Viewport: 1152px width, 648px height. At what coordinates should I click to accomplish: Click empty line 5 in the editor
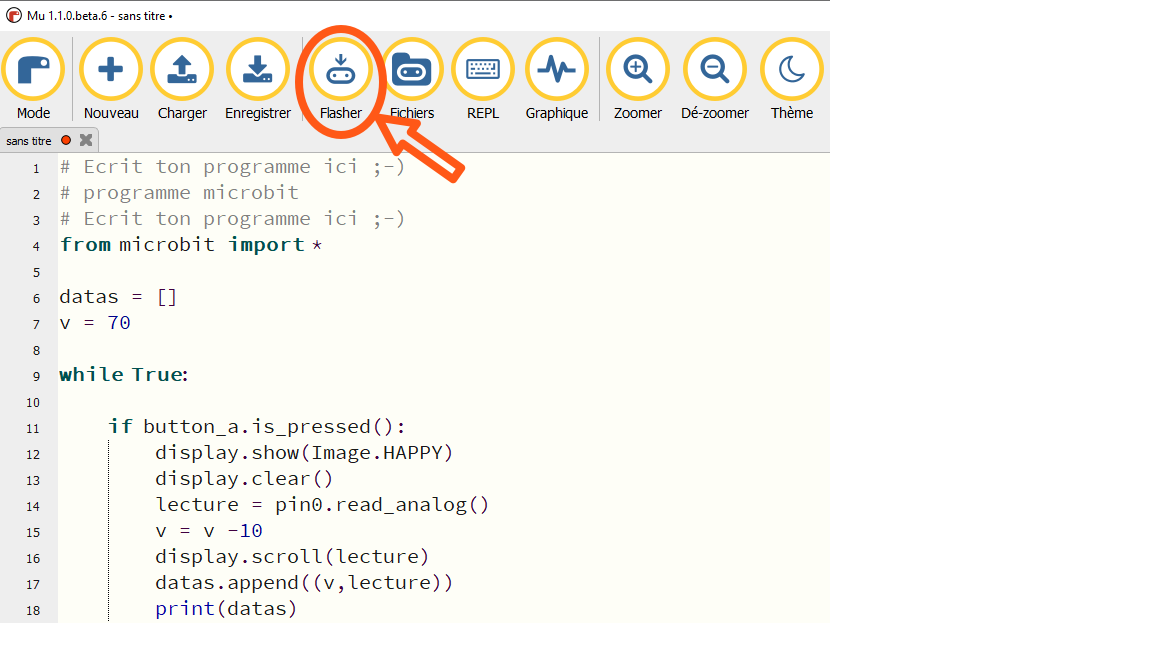(x=444, y=271)
